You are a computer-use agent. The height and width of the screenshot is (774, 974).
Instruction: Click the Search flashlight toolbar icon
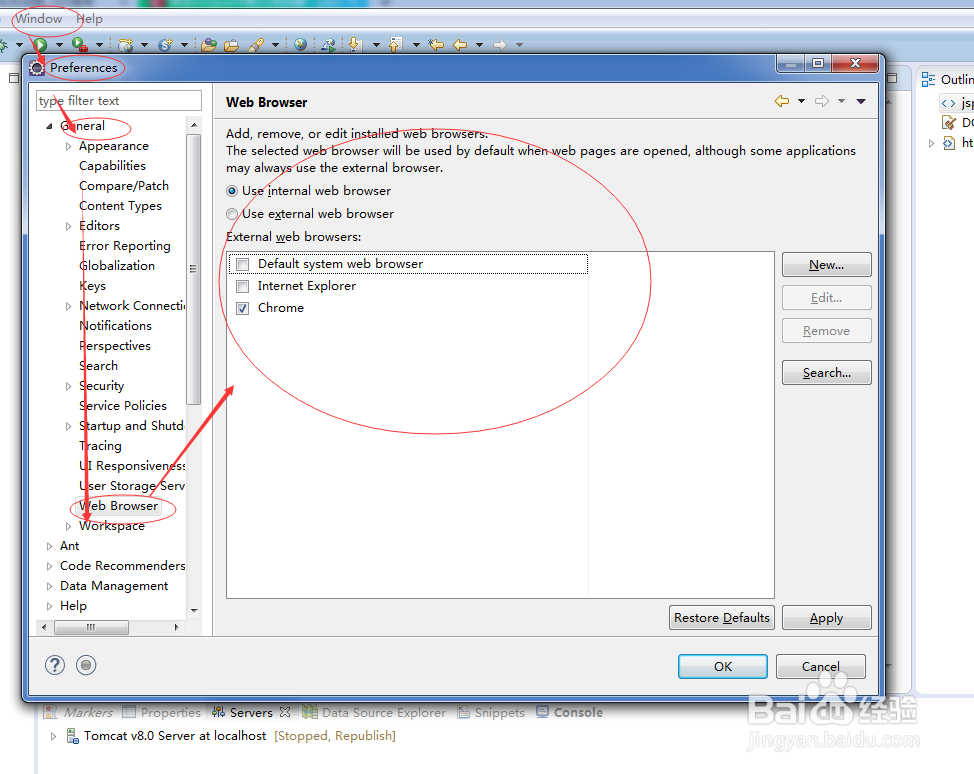tap(256, 45)
